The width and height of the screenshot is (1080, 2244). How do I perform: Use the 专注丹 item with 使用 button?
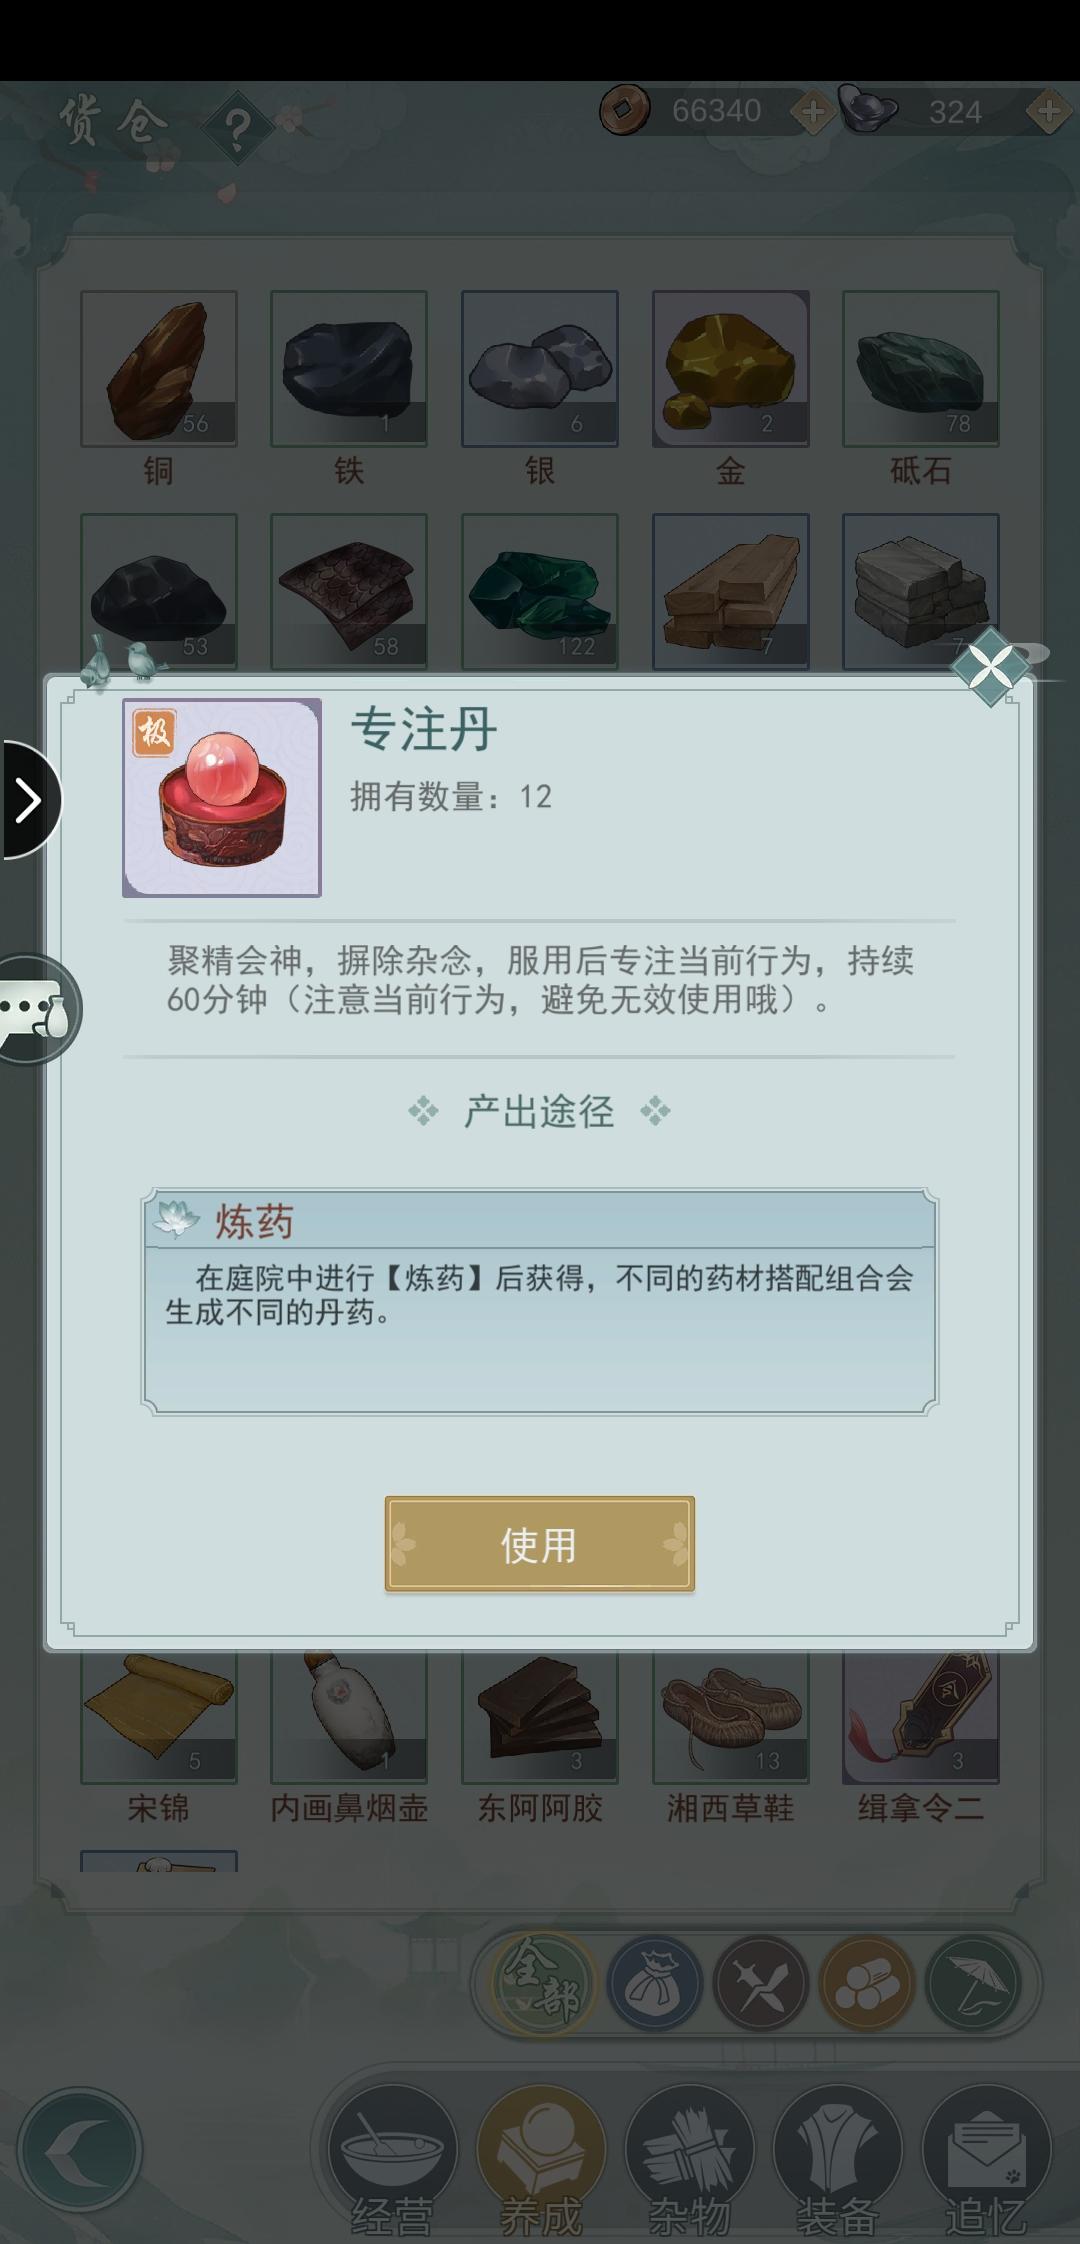[x=539, y=1544]
